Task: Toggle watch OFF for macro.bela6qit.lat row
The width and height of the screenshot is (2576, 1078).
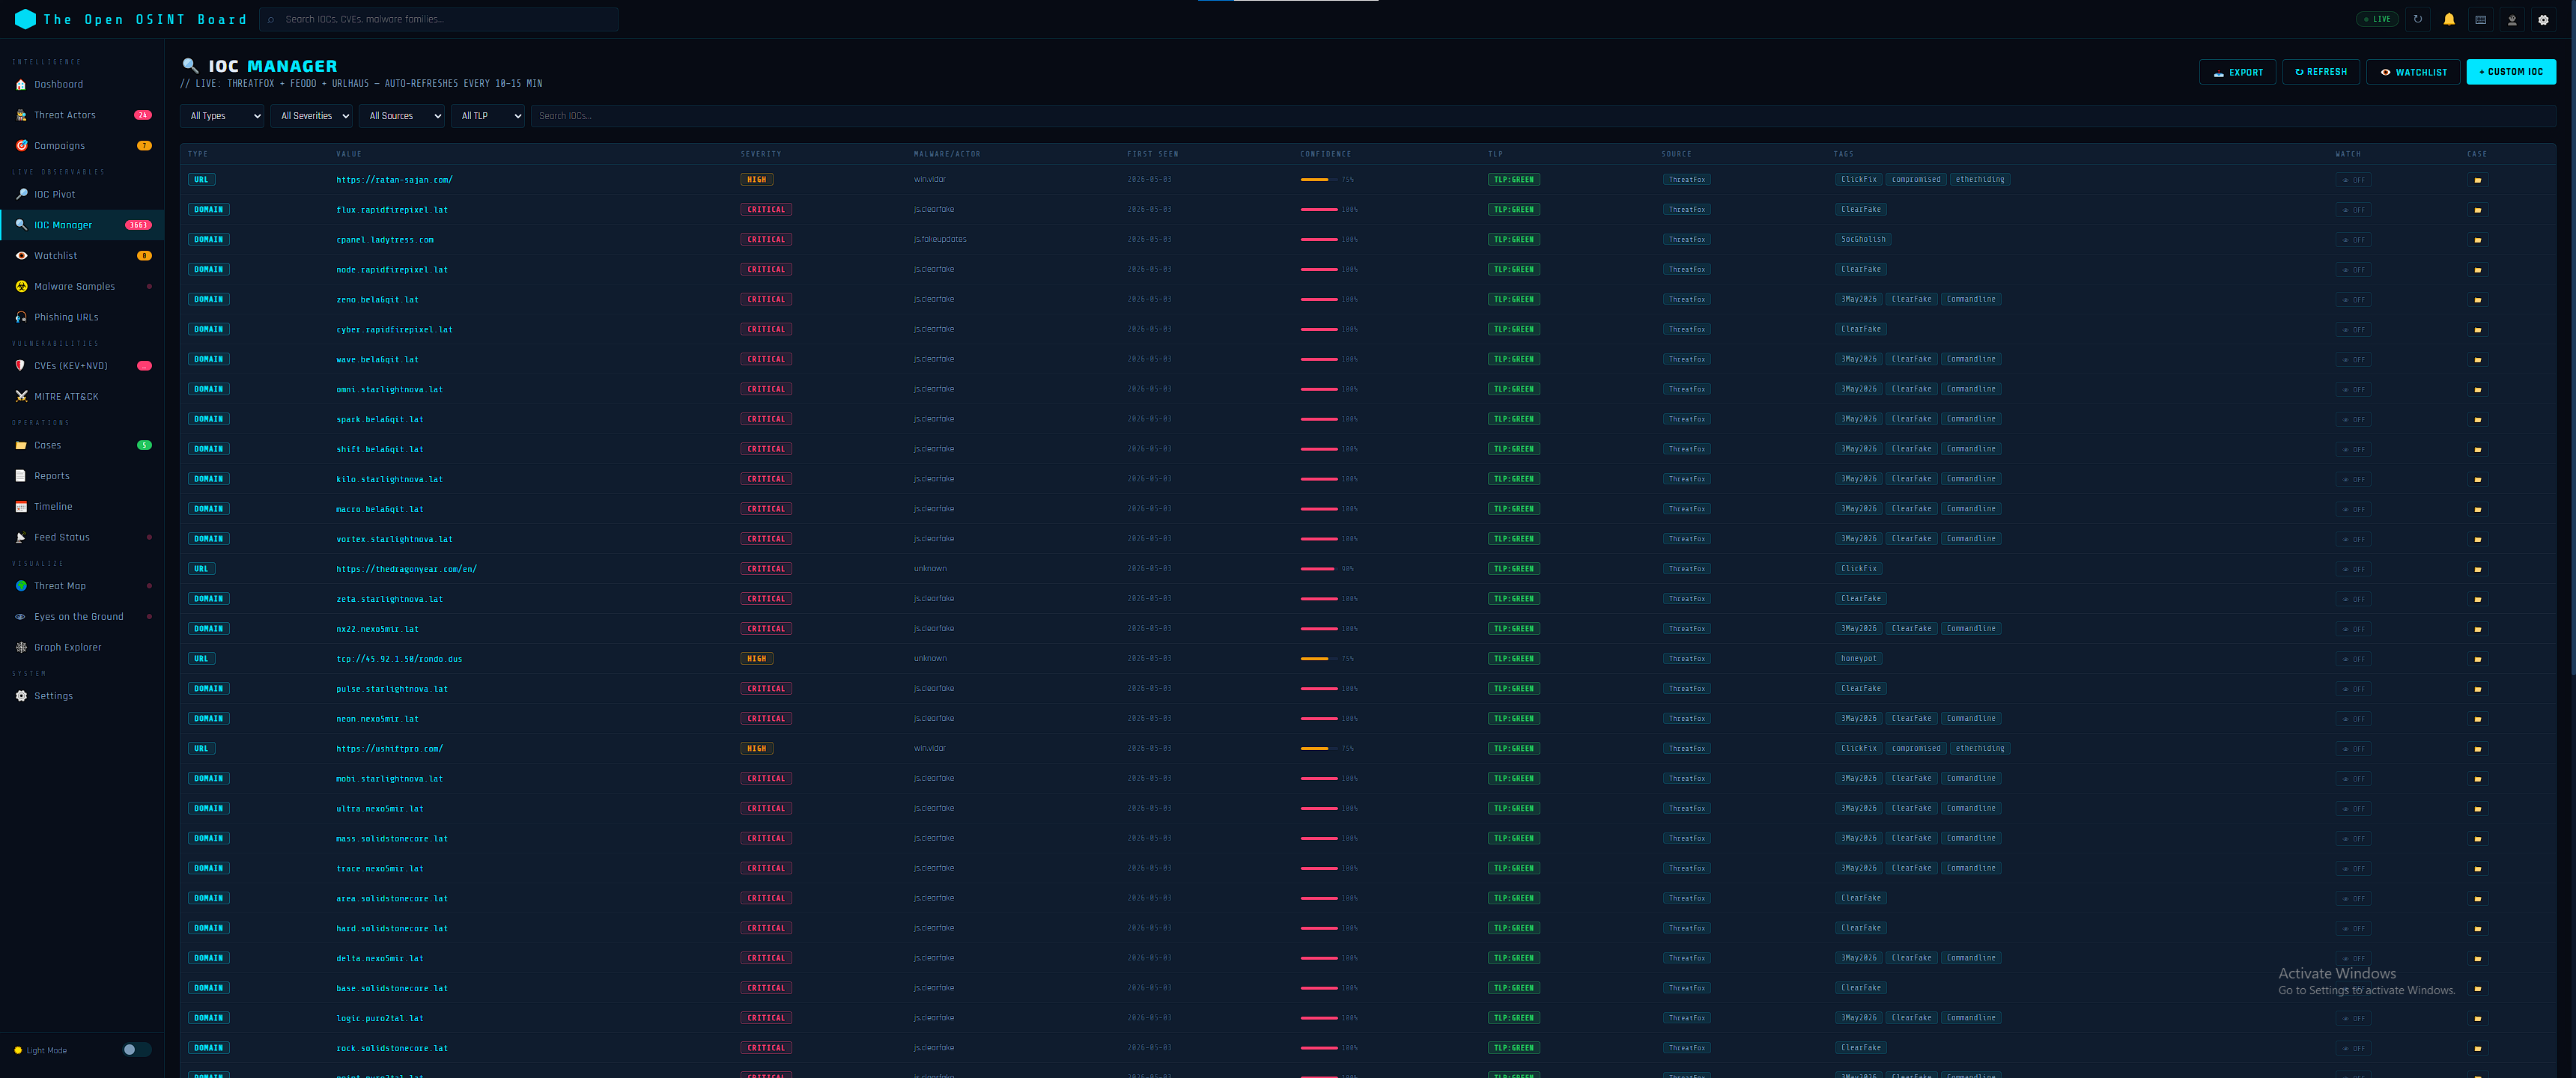Action: pyautogui.click(x=2353, y=510)
